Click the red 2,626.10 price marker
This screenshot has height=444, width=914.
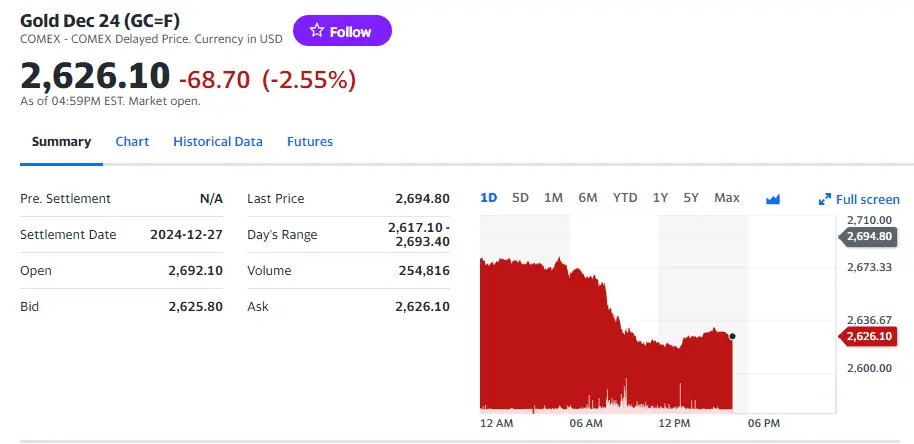(867, 336)
